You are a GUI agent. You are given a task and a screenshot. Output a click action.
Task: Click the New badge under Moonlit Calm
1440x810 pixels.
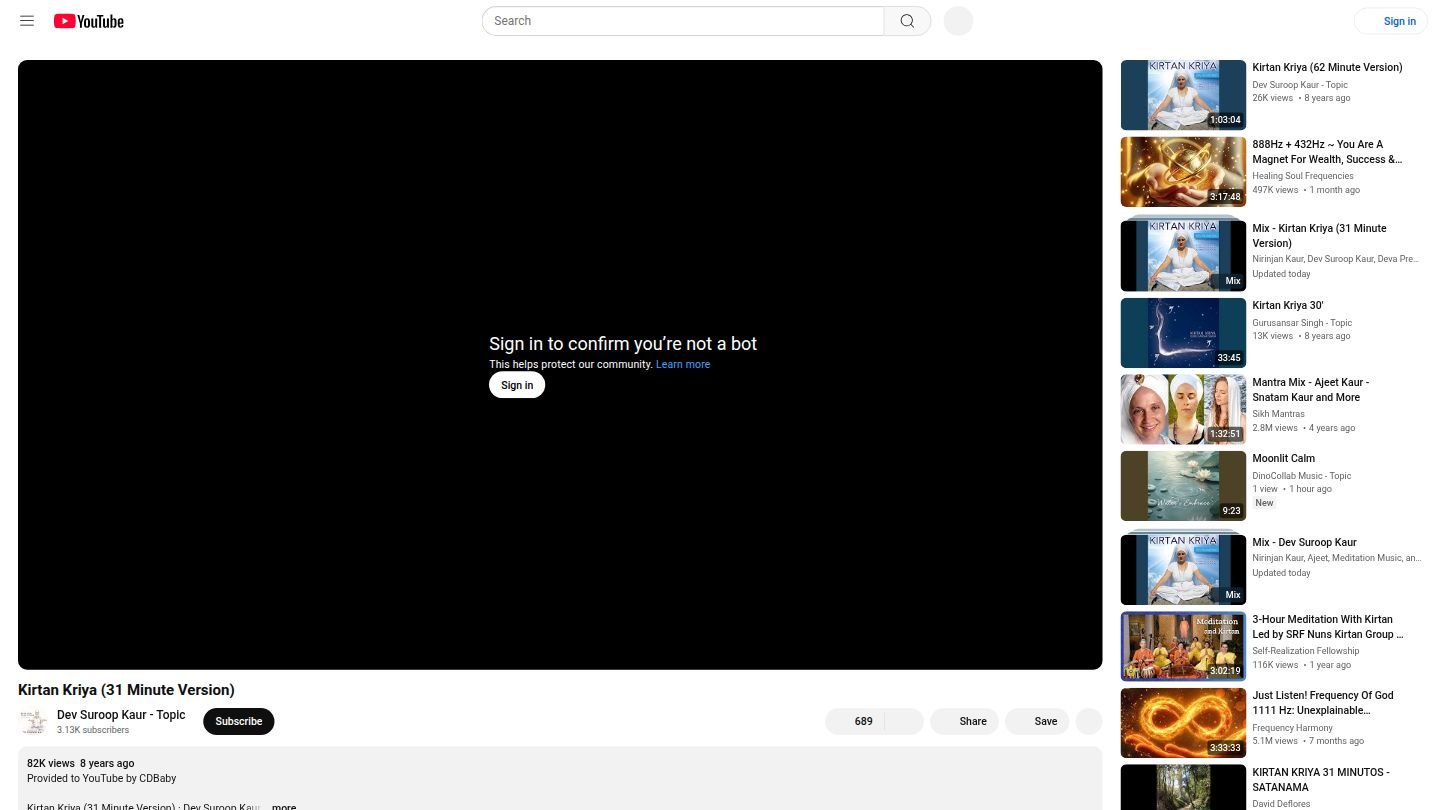click(x=1265, y=503)
